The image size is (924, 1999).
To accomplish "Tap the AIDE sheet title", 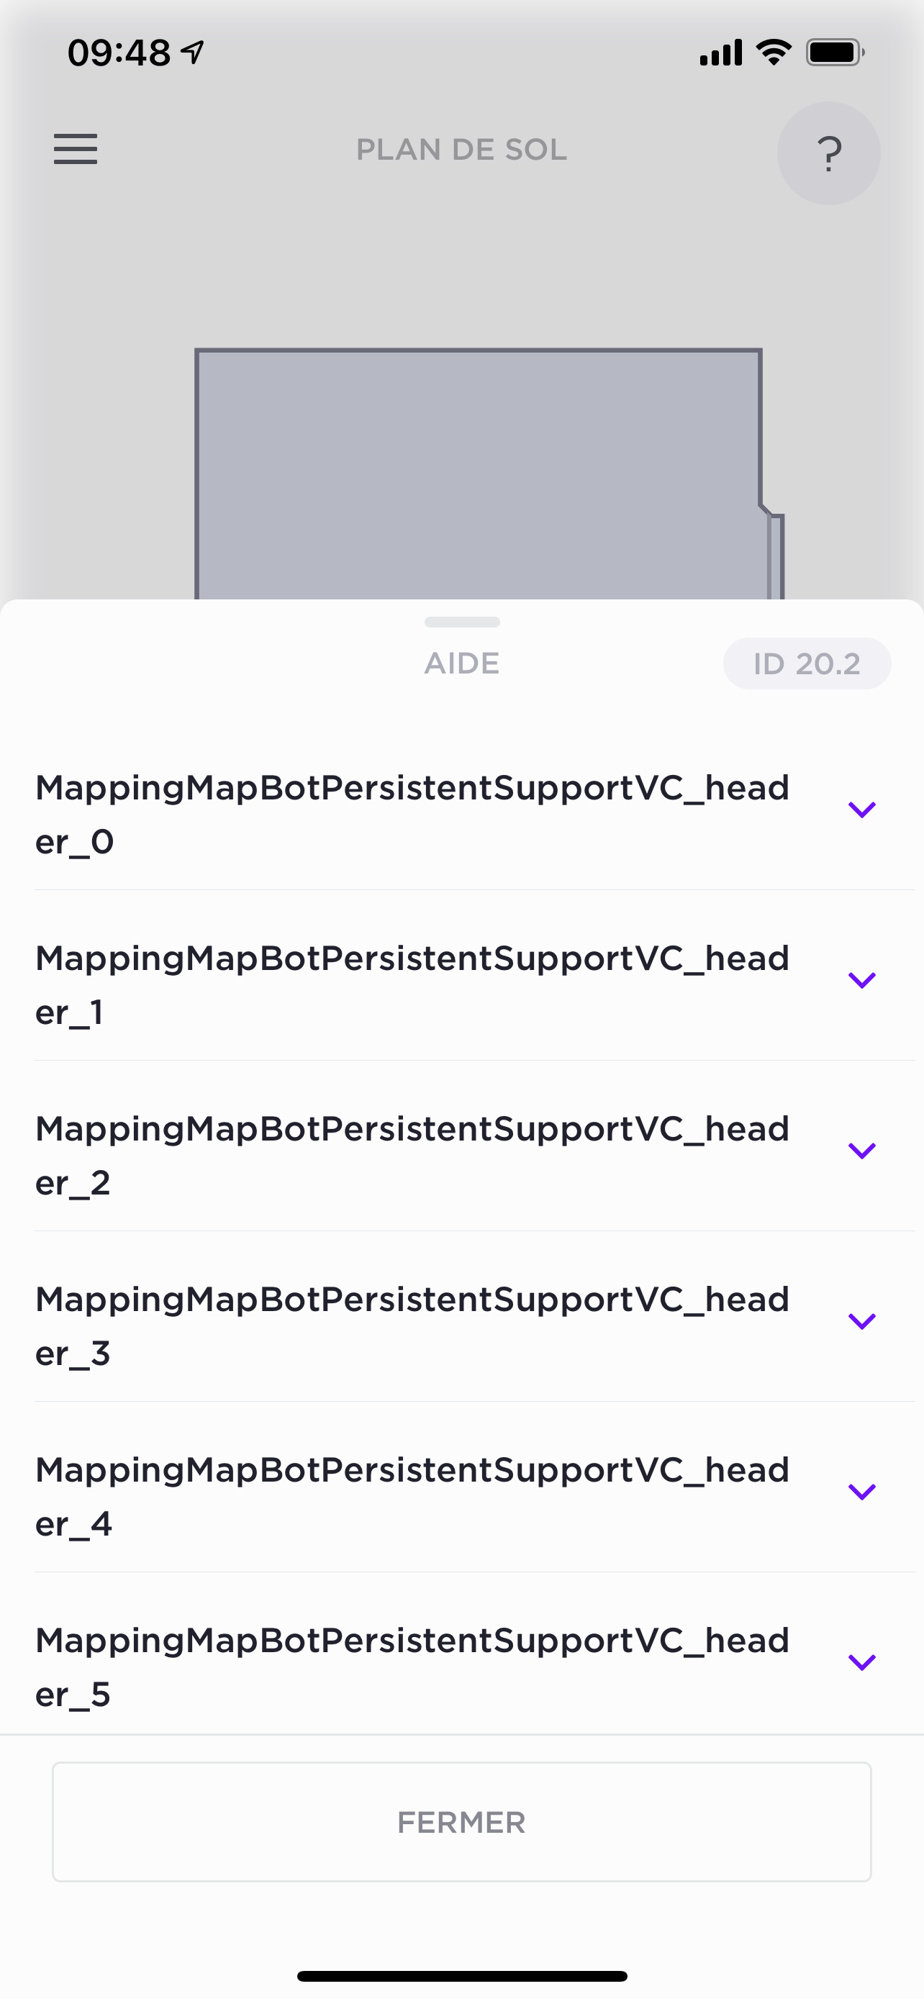I will click(462, 664).
